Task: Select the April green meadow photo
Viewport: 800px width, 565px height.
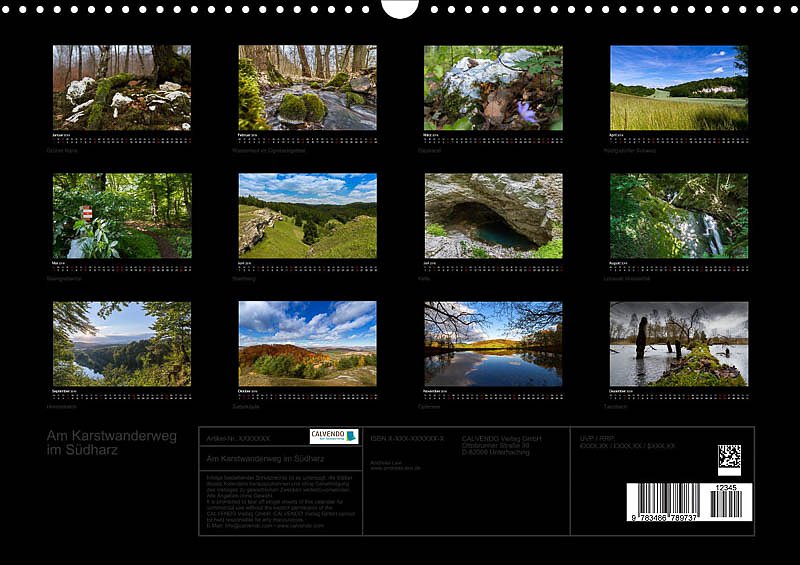Action: pyautogui.click(x=679, y=88)
